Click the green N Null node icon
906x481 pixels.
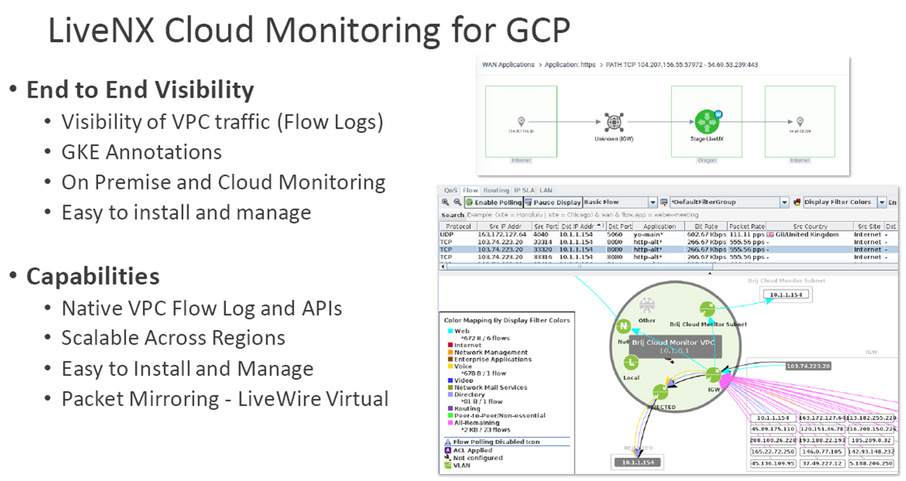click(623, 326)
